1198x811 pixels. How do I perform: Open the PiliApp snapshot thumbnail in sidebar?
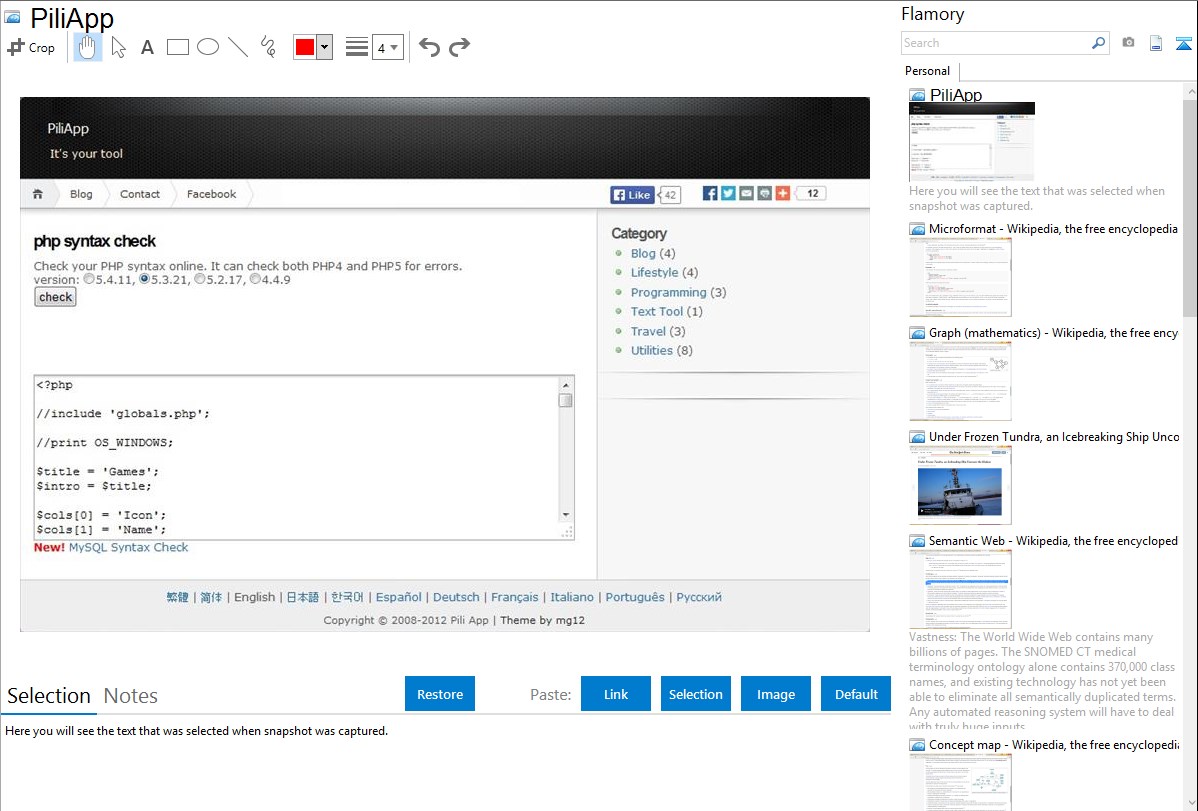[x=972, y=141]
